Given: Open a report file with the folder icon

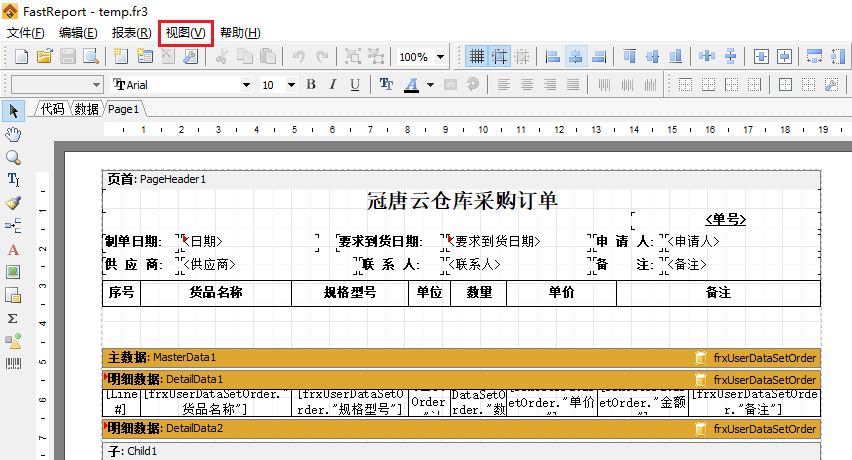Looking at the screenshot, I should click(45, 56).
